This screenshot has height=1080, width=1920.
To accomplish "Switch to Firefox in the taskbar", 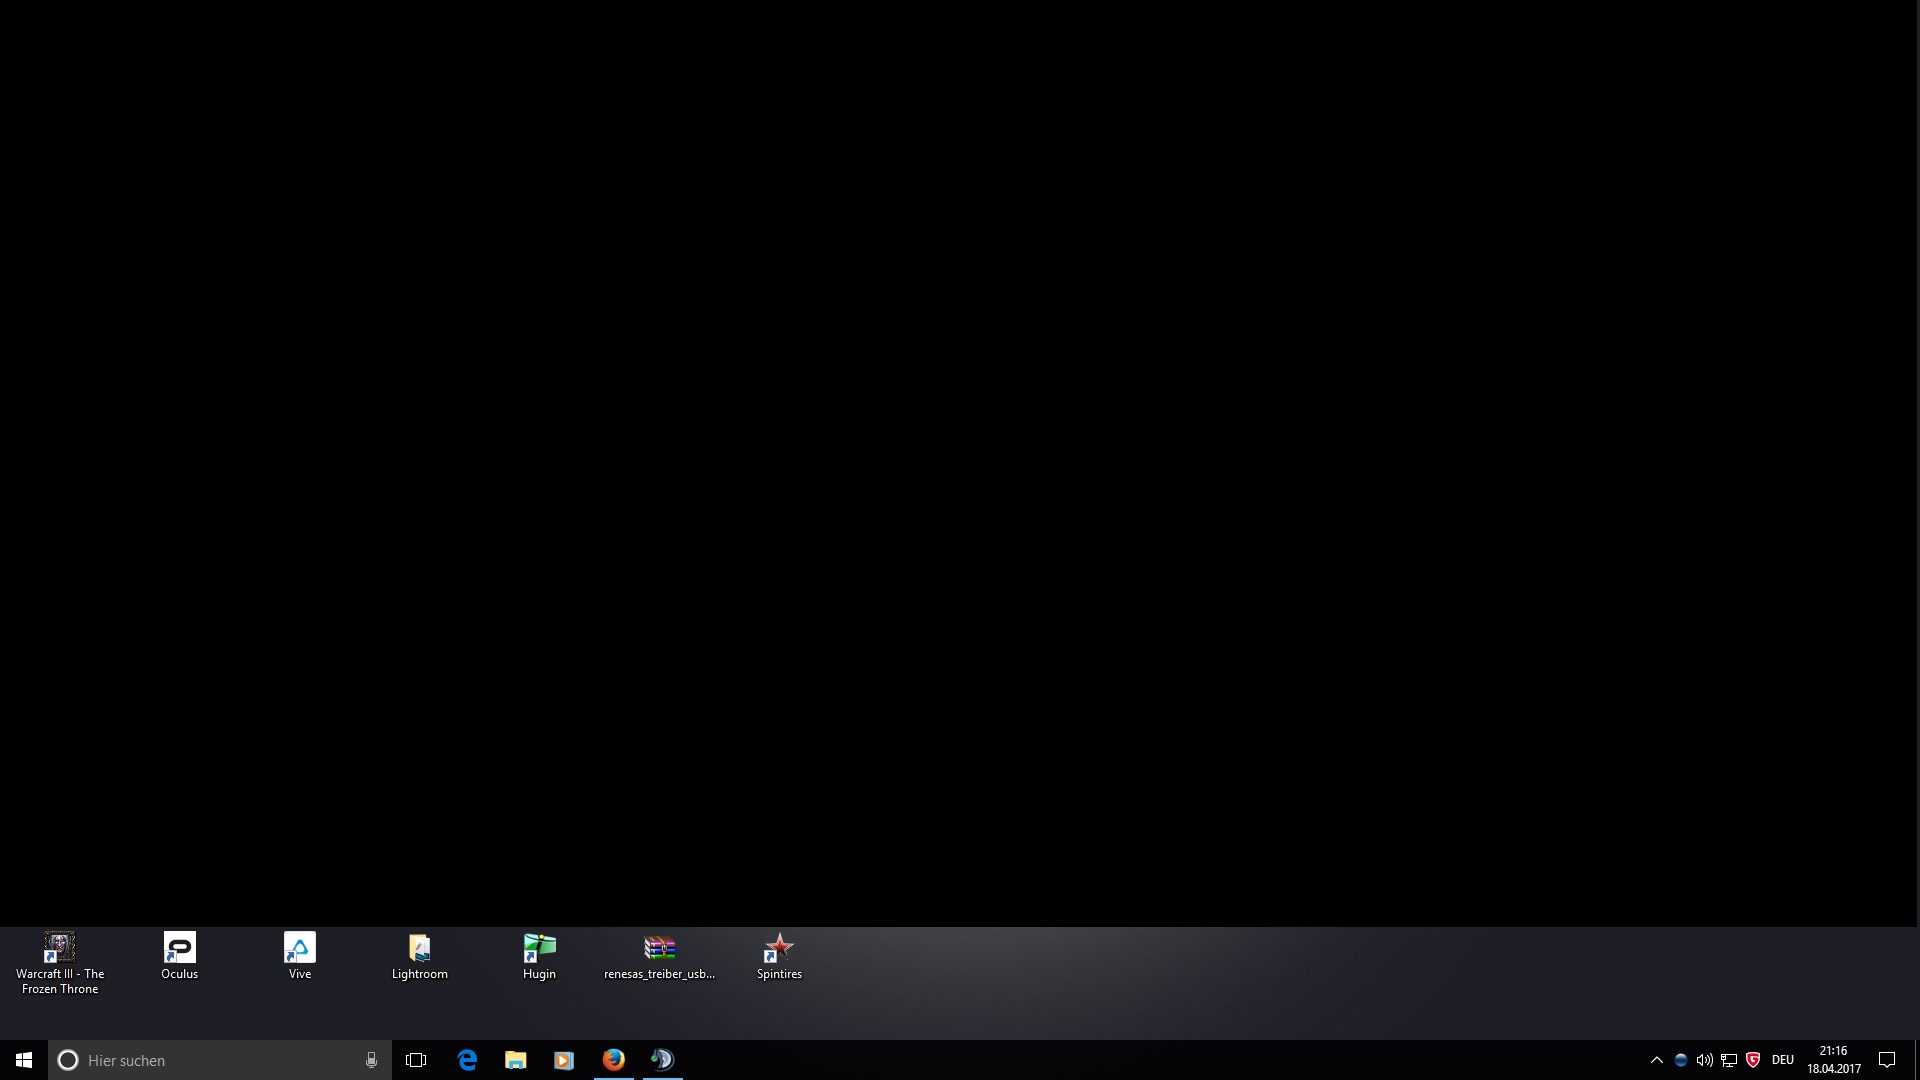I will (x=613, y=1060).
